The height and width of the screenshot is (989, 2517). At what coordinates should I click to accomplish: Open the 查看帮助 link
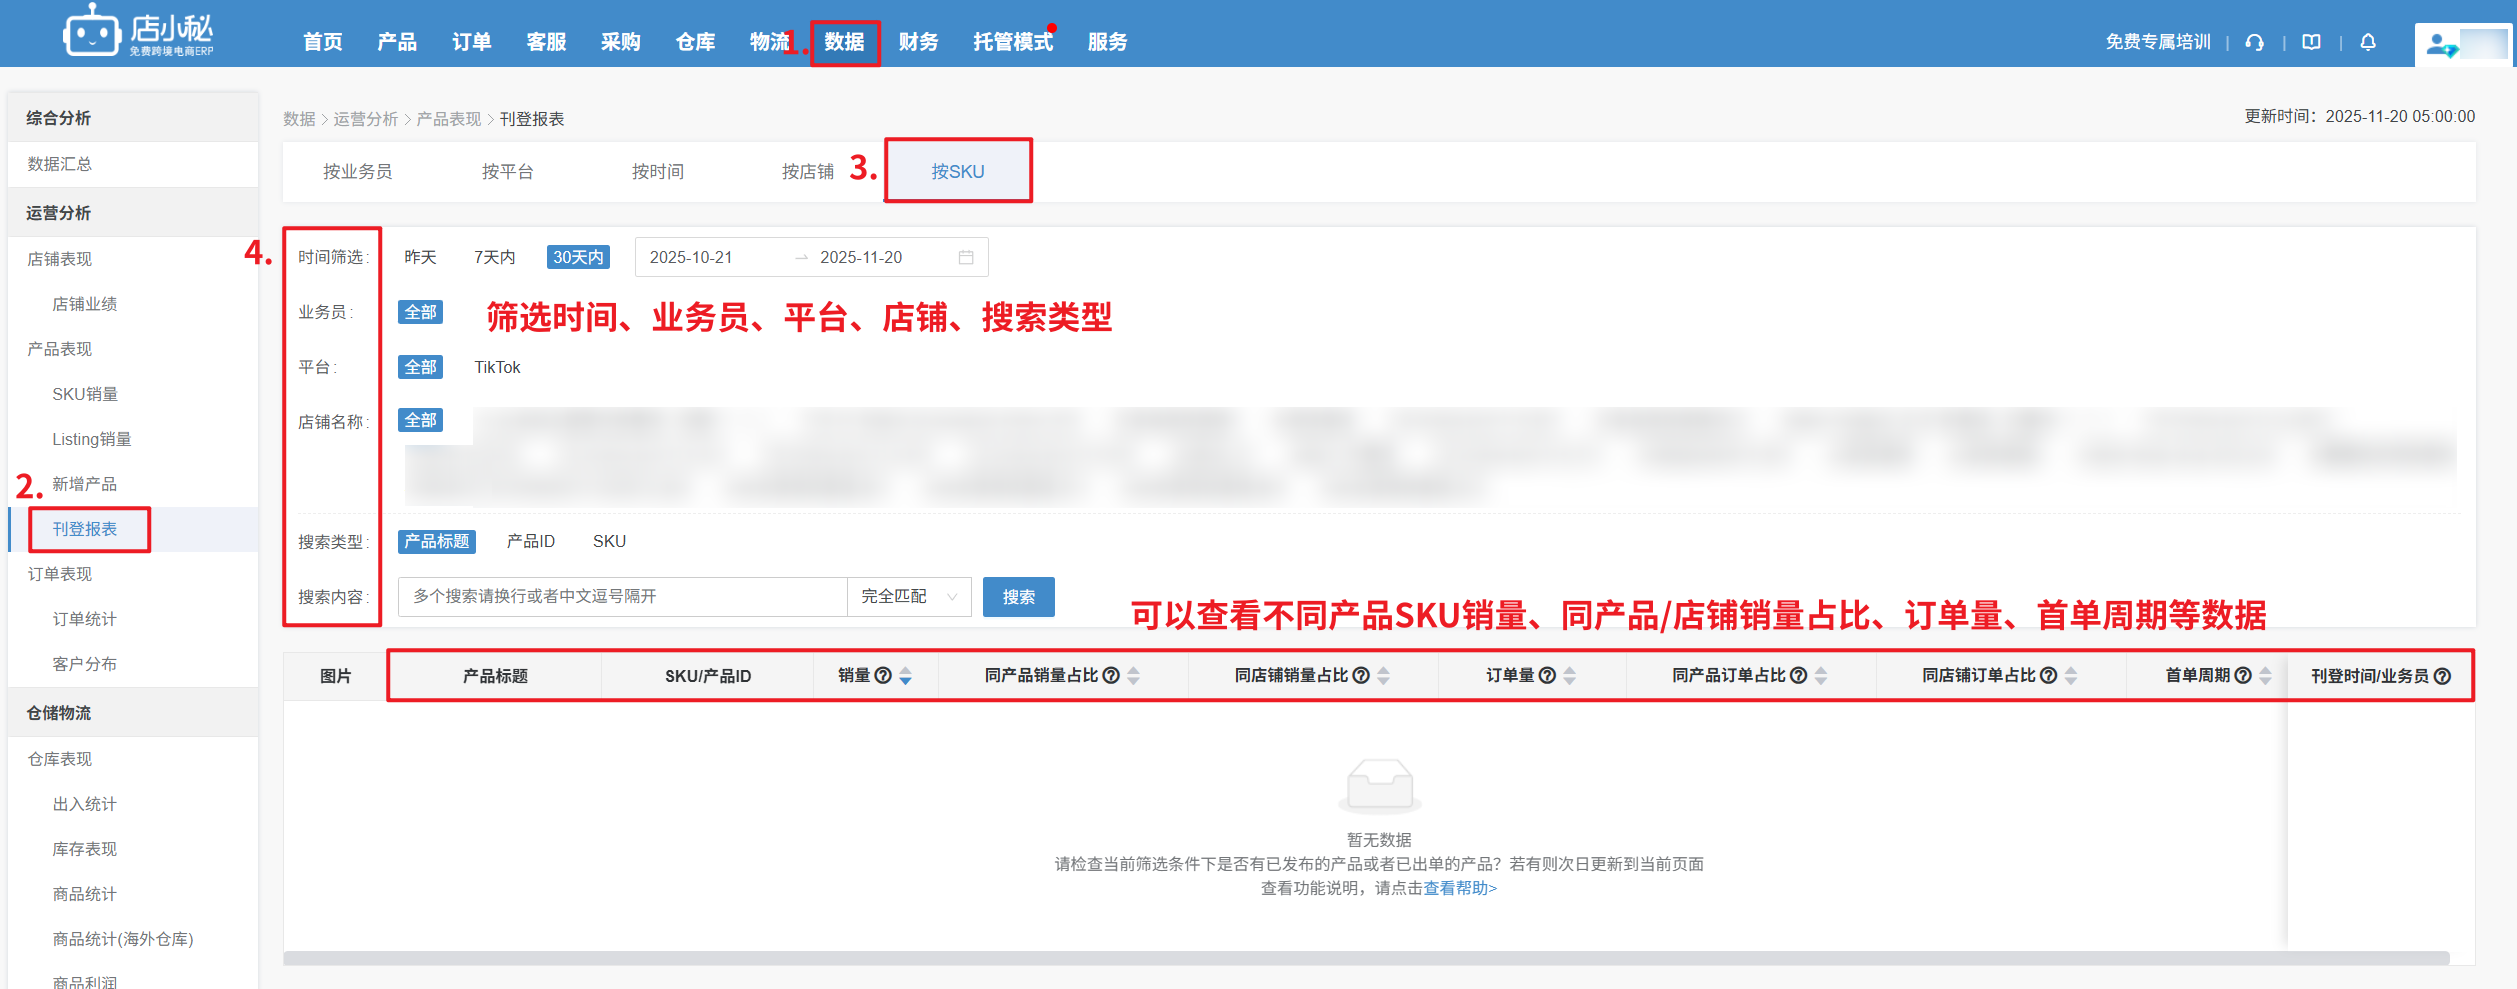pos(1460,888)
